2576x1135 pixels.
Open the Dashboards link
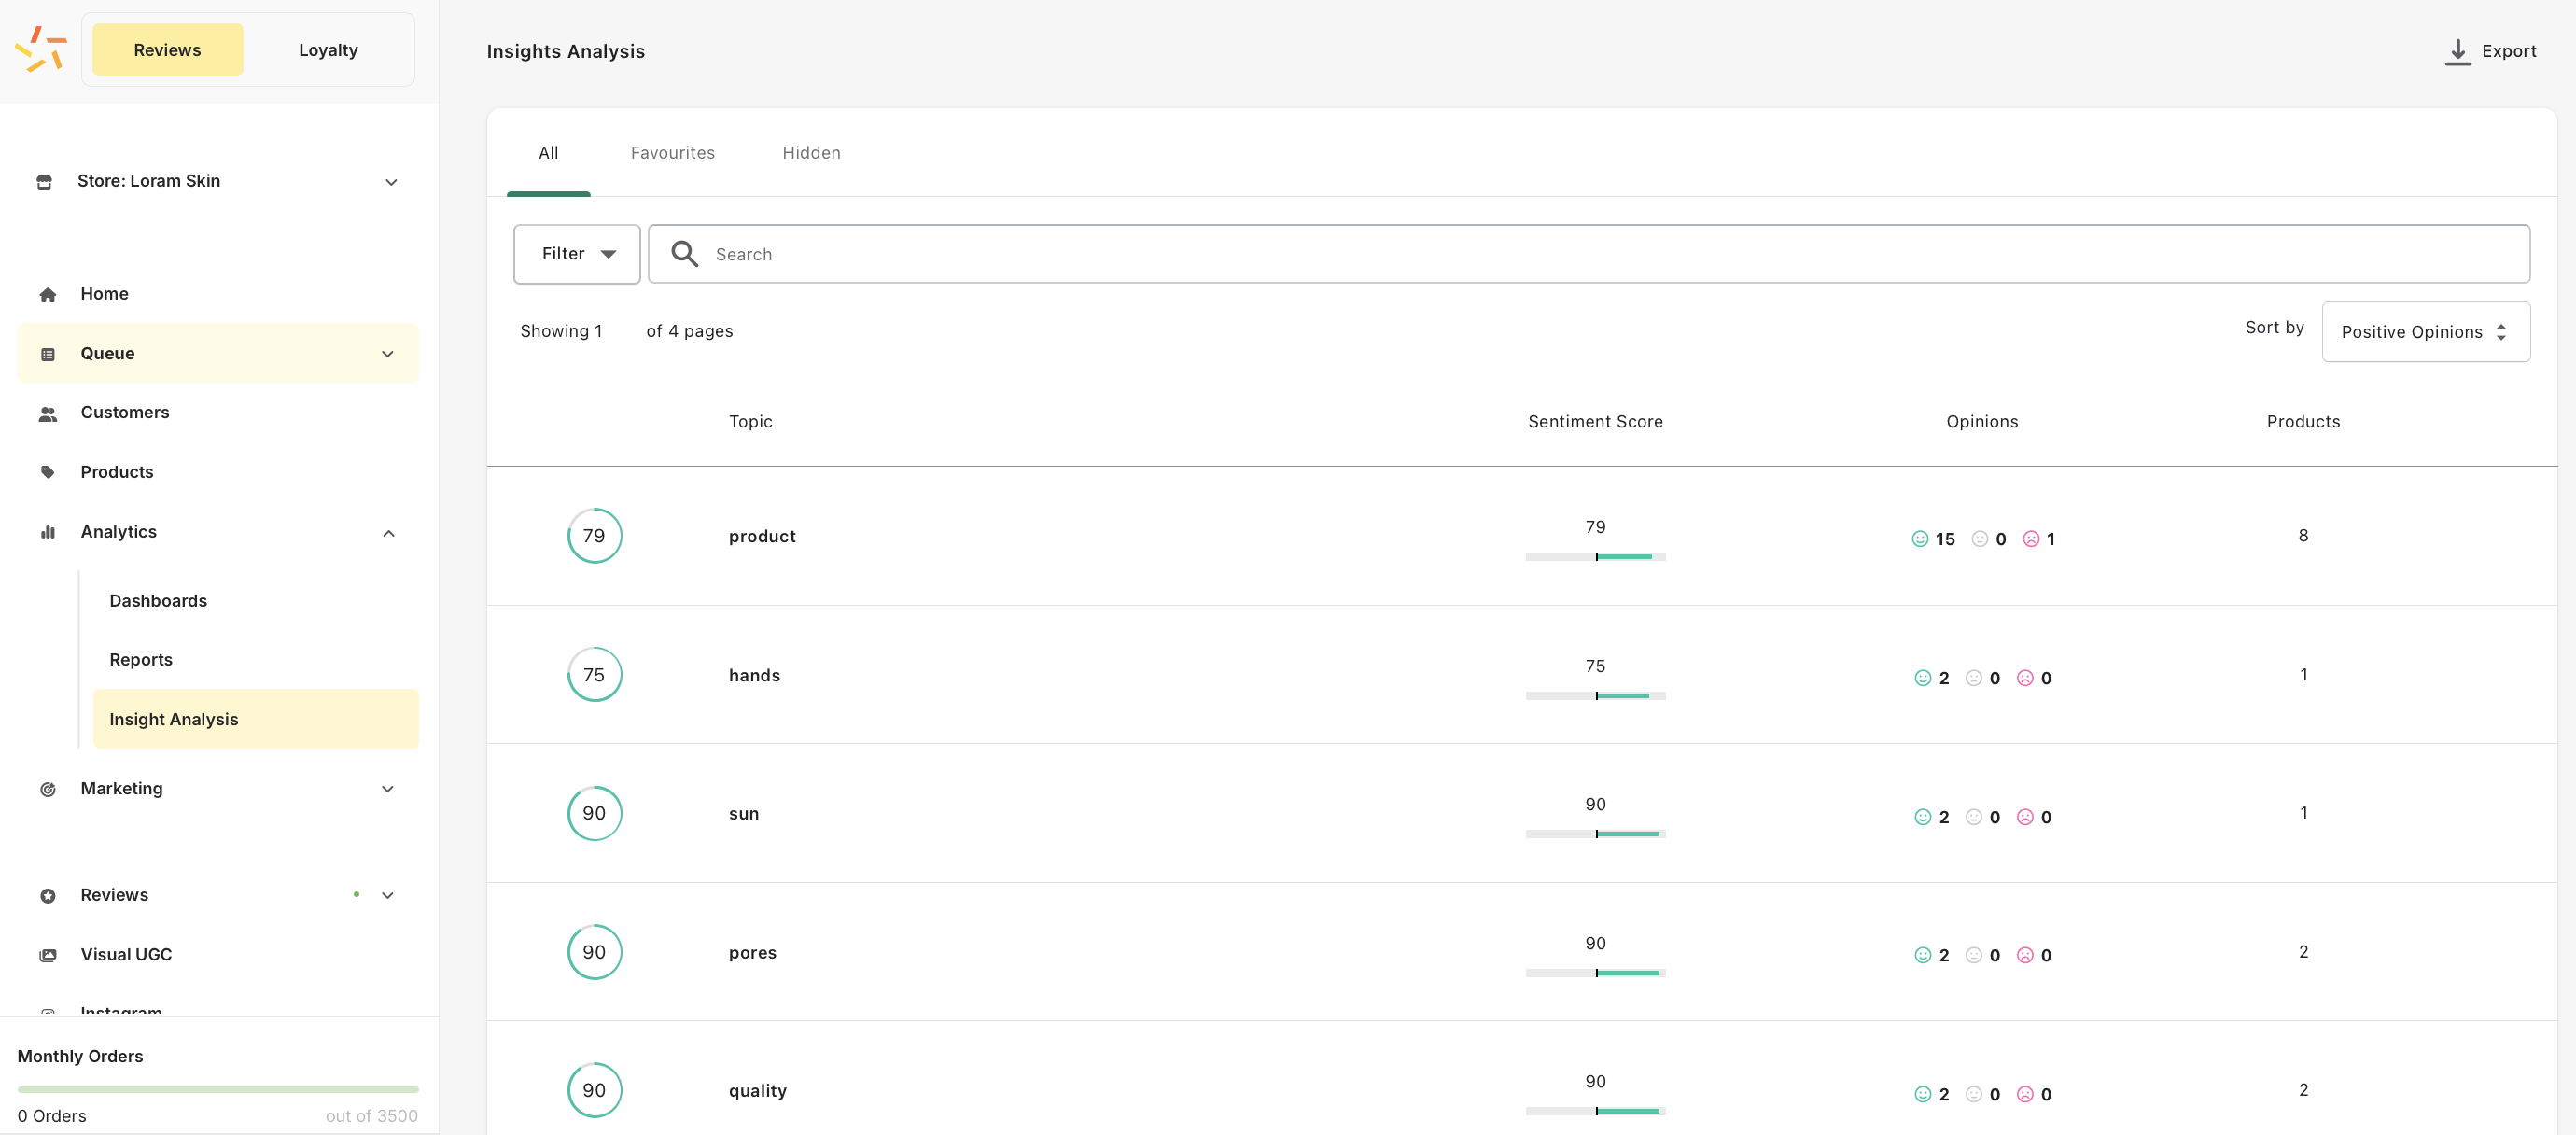tap(158, 601)
